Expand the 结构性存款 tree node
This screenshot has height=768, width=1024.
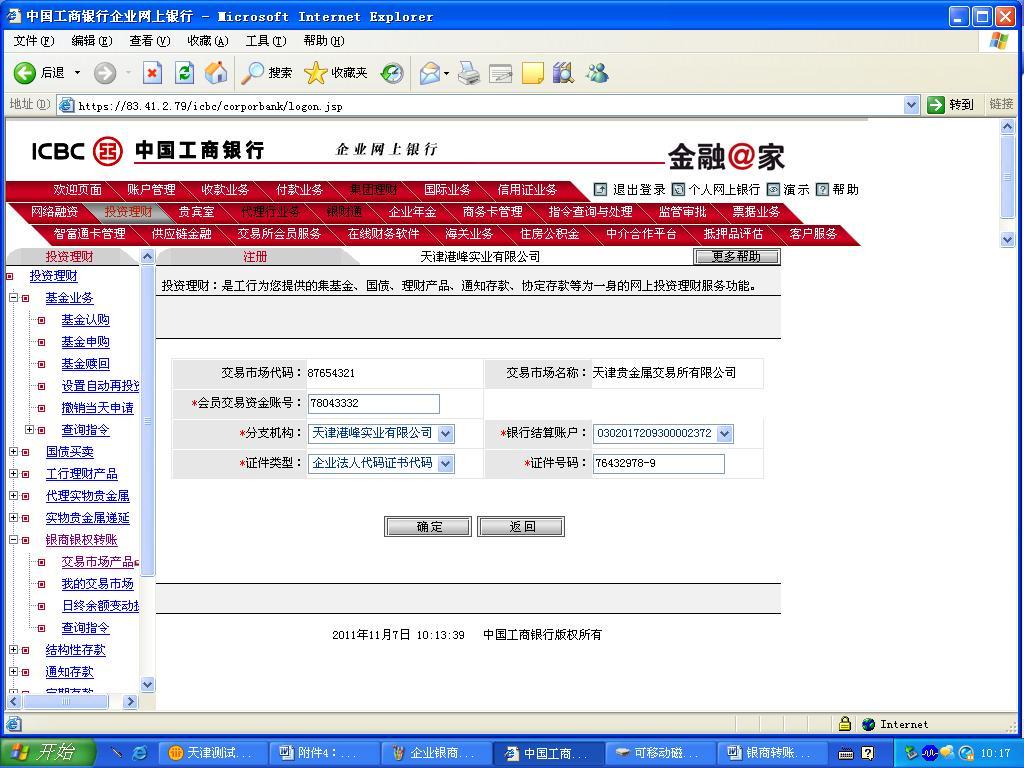[x=13, y=650]
